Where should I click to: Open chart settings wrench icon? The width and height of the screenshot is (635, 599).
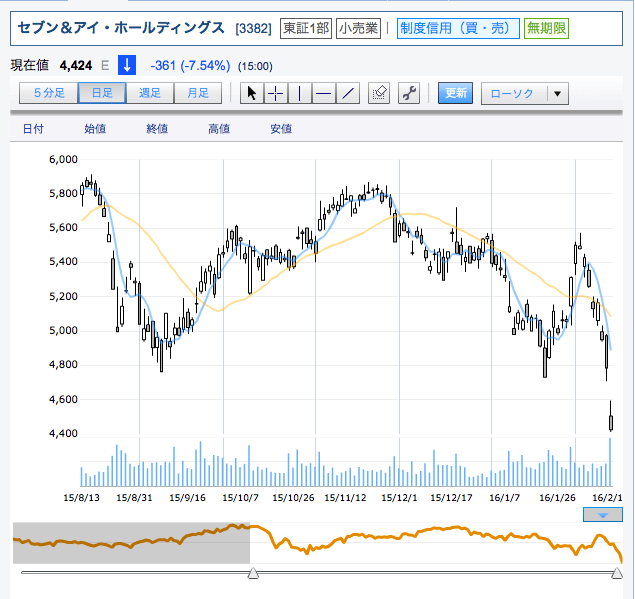click(x=409, y=94)
